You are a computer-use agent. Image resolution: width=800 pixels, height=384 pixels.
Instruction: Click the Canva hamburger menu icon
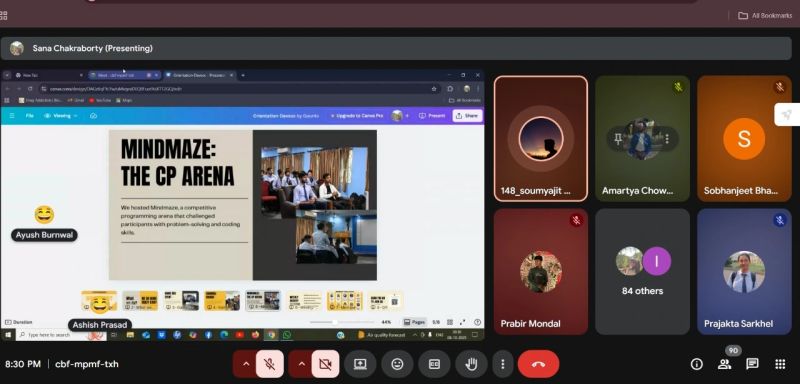[x=12, y=116]
